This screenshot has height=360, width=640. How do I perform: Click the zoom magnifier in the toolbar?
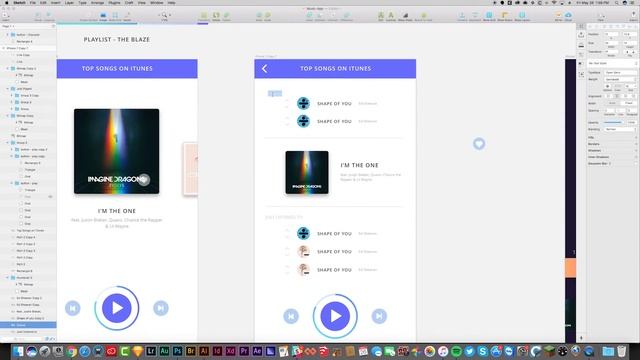pyautogui.click(x=164, y=15)
